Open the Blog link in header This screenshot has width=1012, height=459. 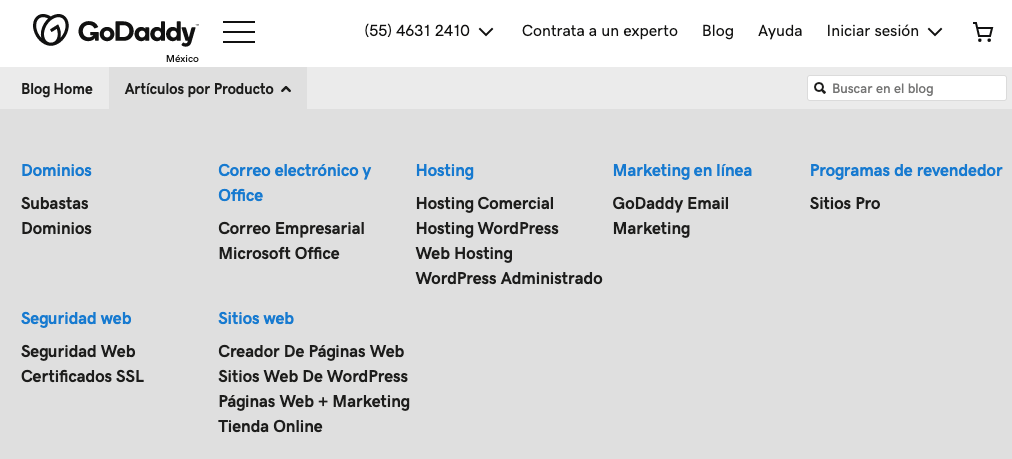718,31
